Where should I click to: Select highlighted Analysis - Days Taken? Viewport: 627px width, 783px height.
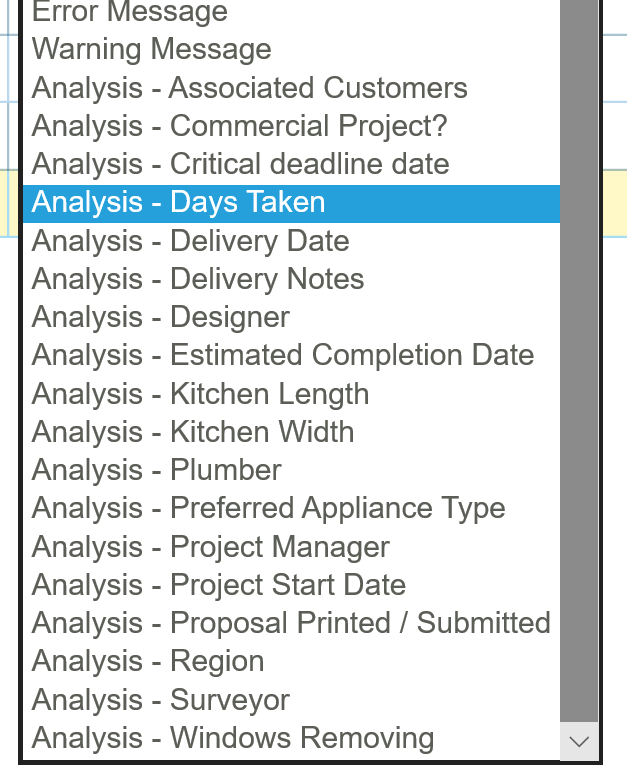pyautogui.click(x=179, y=202)
